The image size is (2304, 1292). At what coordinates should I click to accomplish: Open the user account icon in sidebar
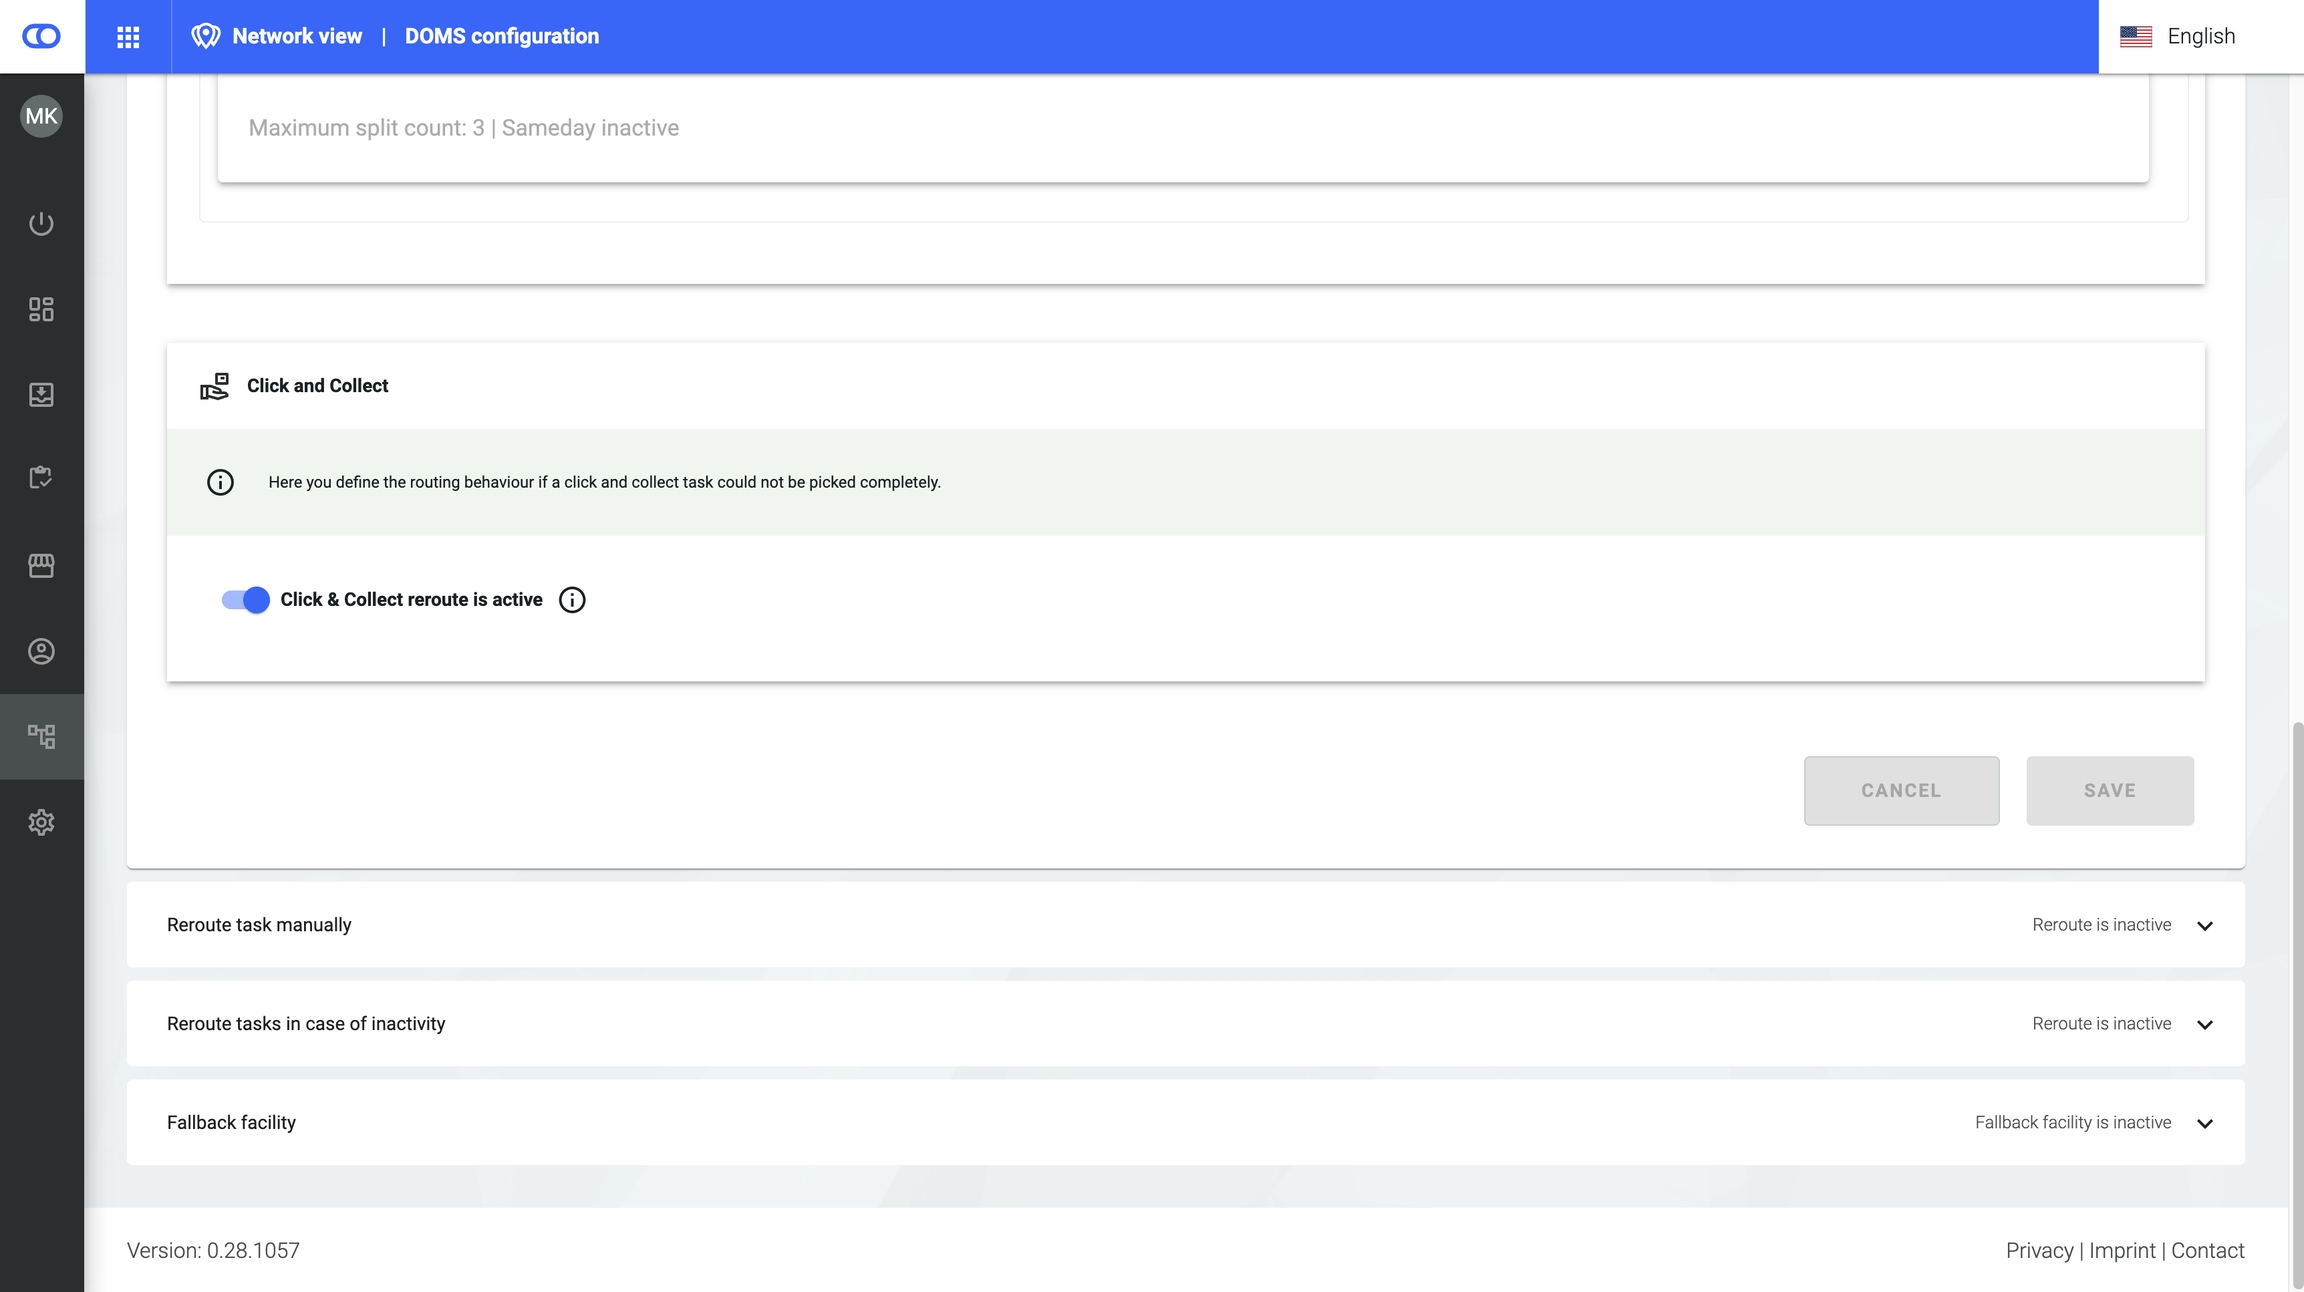pos(41,651)
